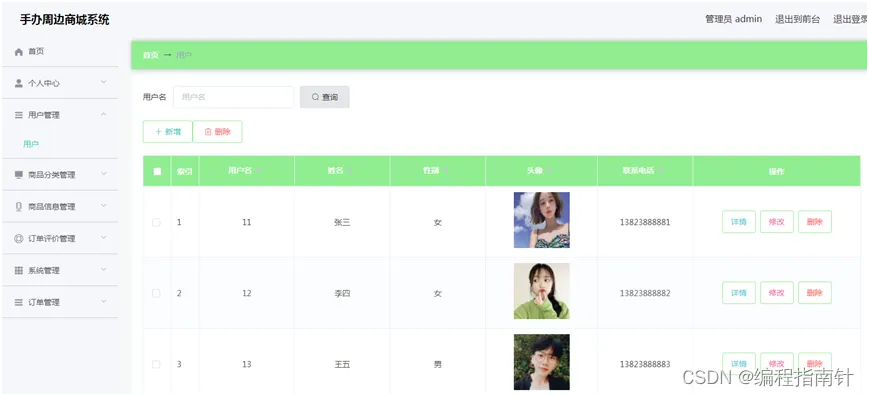Viewport: 869px width, 396px height.
Task: Click 退出到前台 in the top bar
Action: coord(798,19)
